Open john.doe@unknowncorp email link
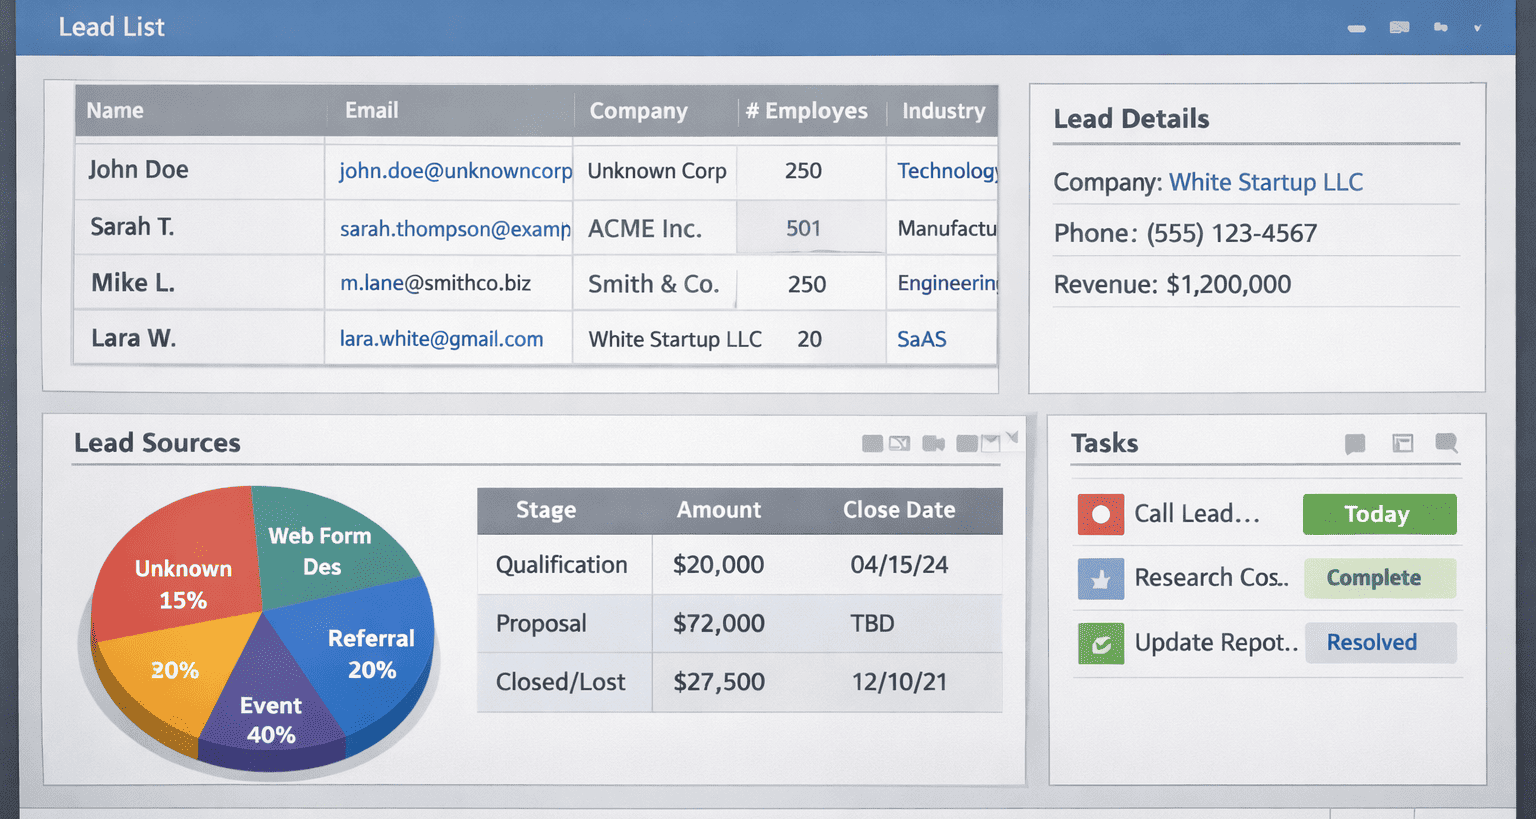The height and width of the screenshot is (819, 1536). coord(455,171)
